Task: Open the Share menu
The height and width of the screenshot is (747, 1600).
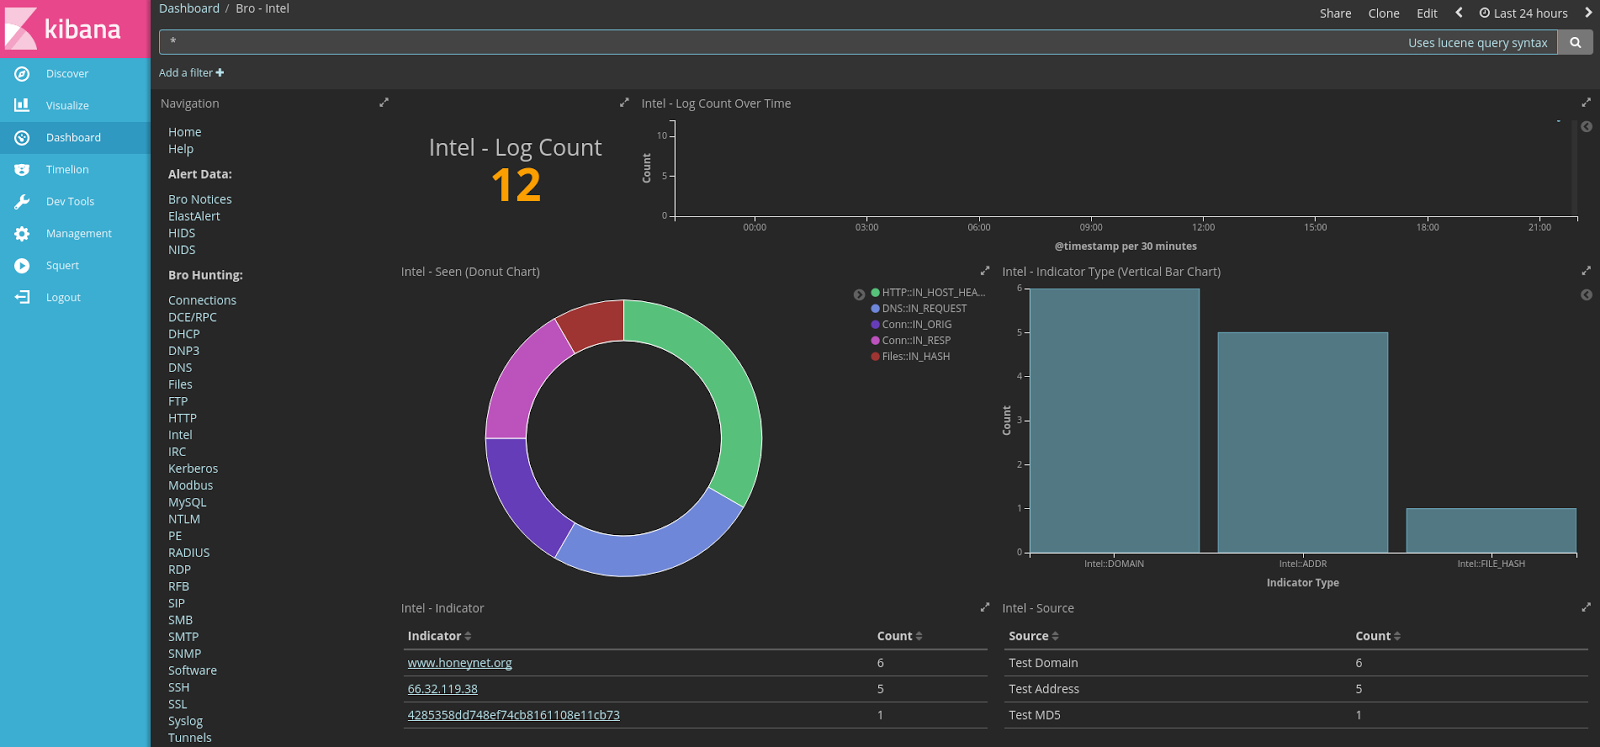Action: tap(1335, 13)
